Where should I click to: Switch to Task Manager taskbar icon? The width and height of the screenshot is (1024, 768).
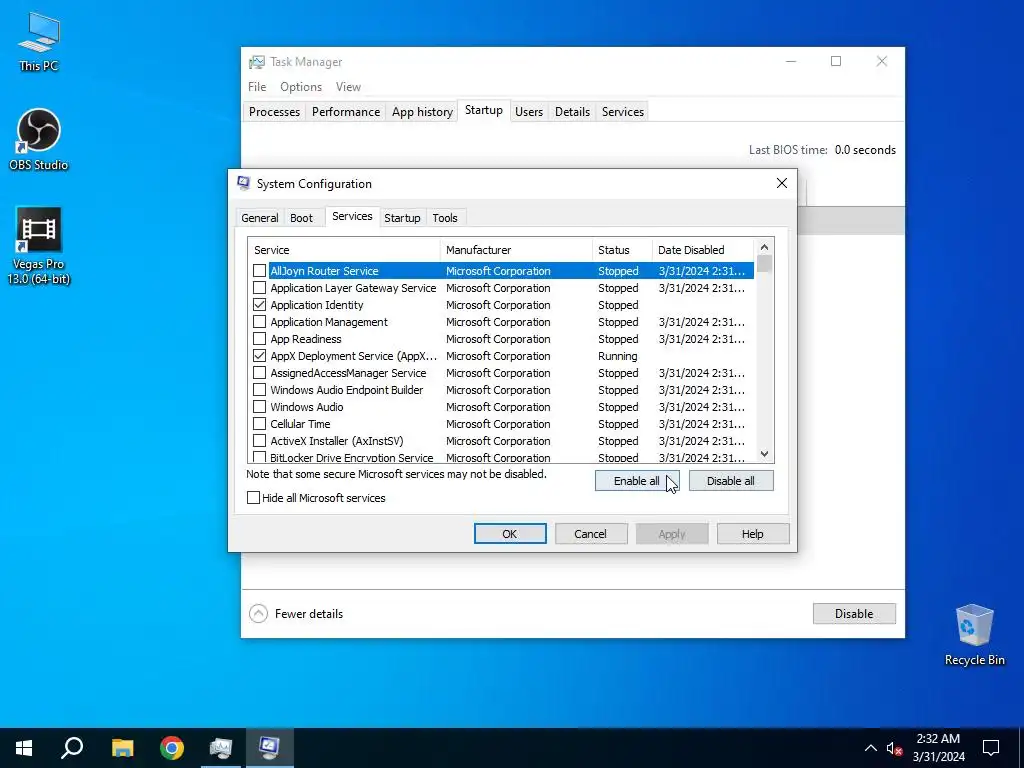(x=221, y=747)
